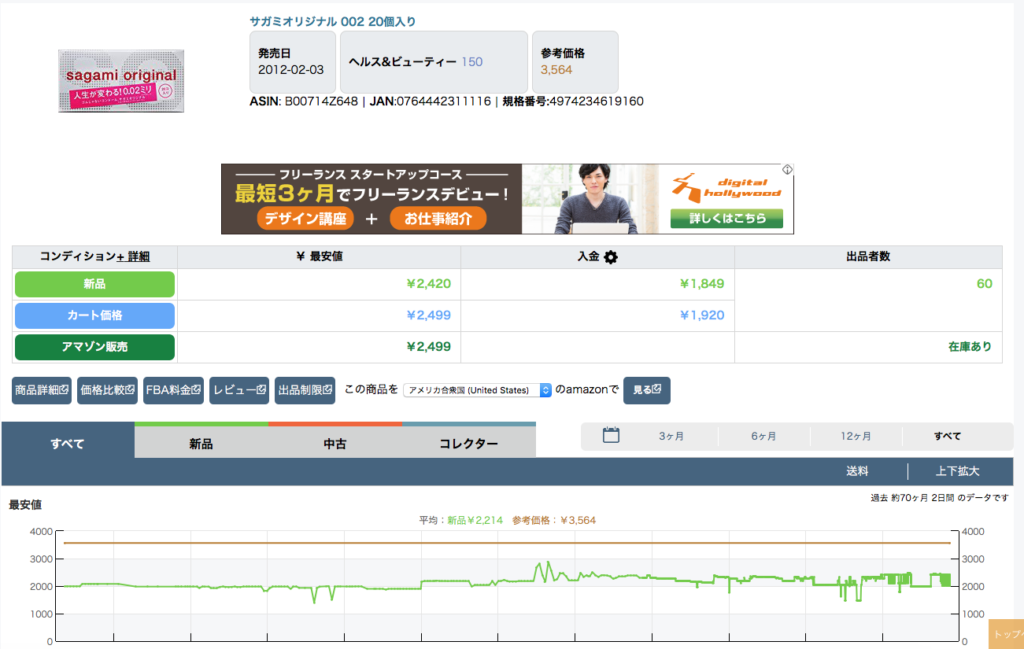Click the FBA料金 button
Screen dimensions: 1024x649
173,390
